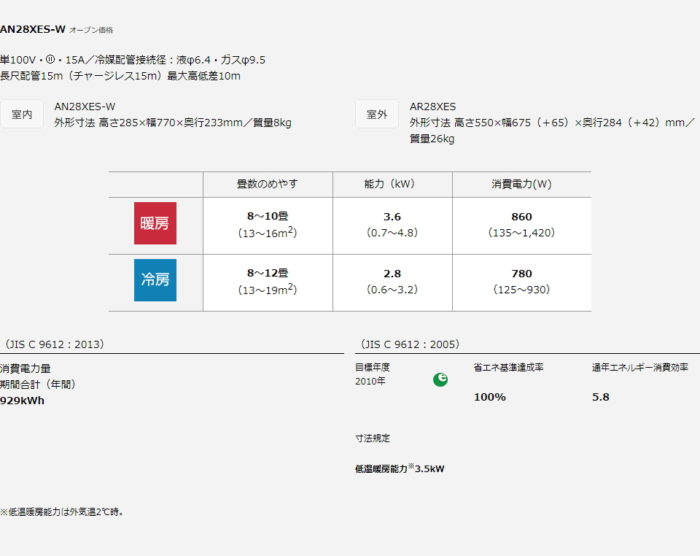Click the 省エネ基準達成率 label
Screen dimensions: 700x556
508,368
